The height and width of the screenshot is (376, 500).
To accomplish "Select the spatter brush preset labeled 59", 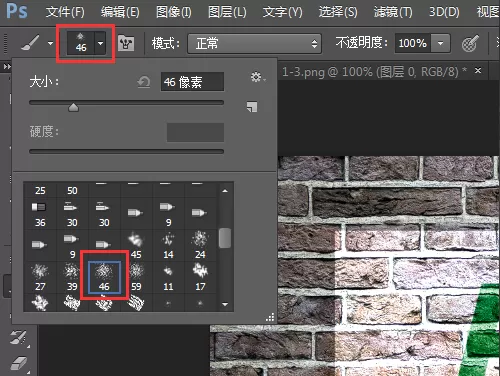I will [136, 278].
